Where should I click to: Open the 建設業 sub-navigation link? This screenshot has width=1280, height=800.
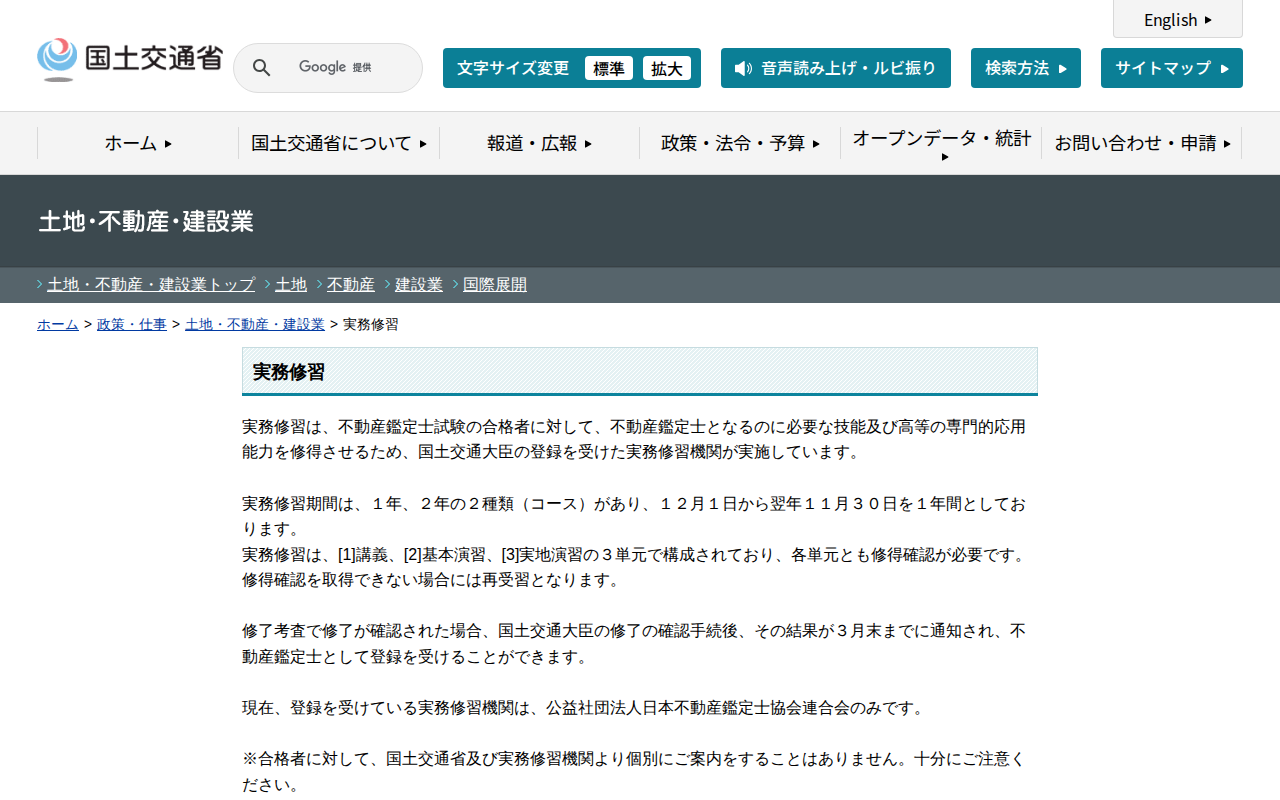point(419,285)
